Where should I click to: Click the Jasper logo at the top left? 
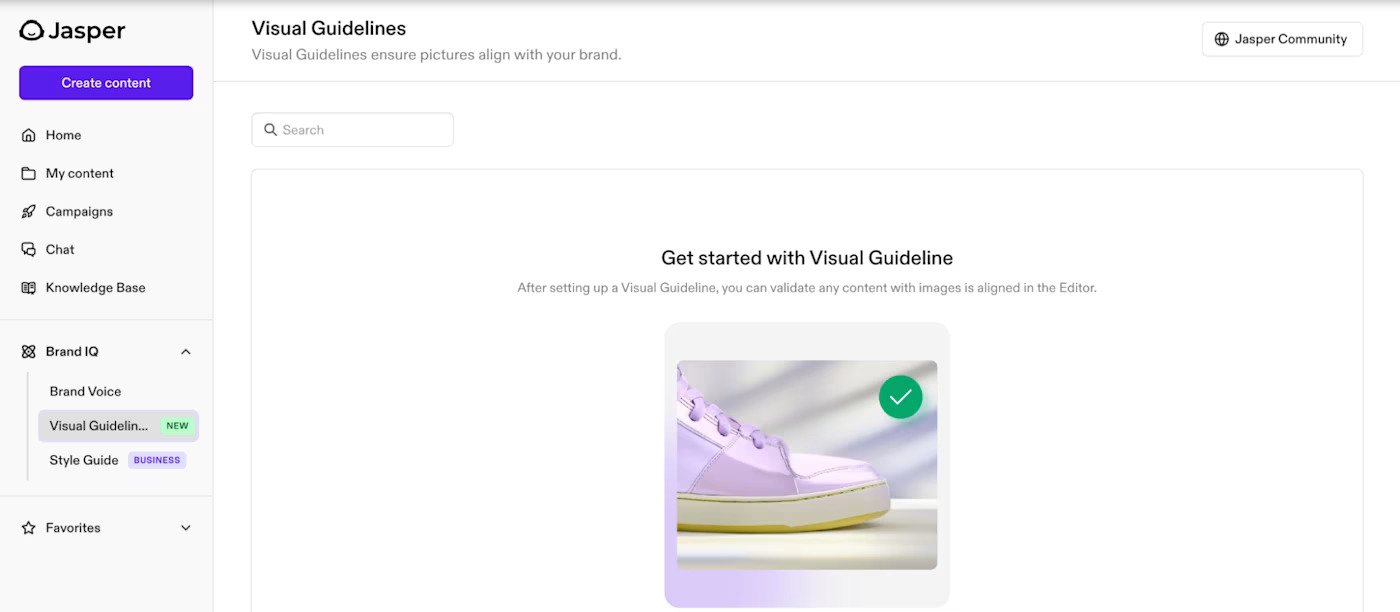pos(71,30)
